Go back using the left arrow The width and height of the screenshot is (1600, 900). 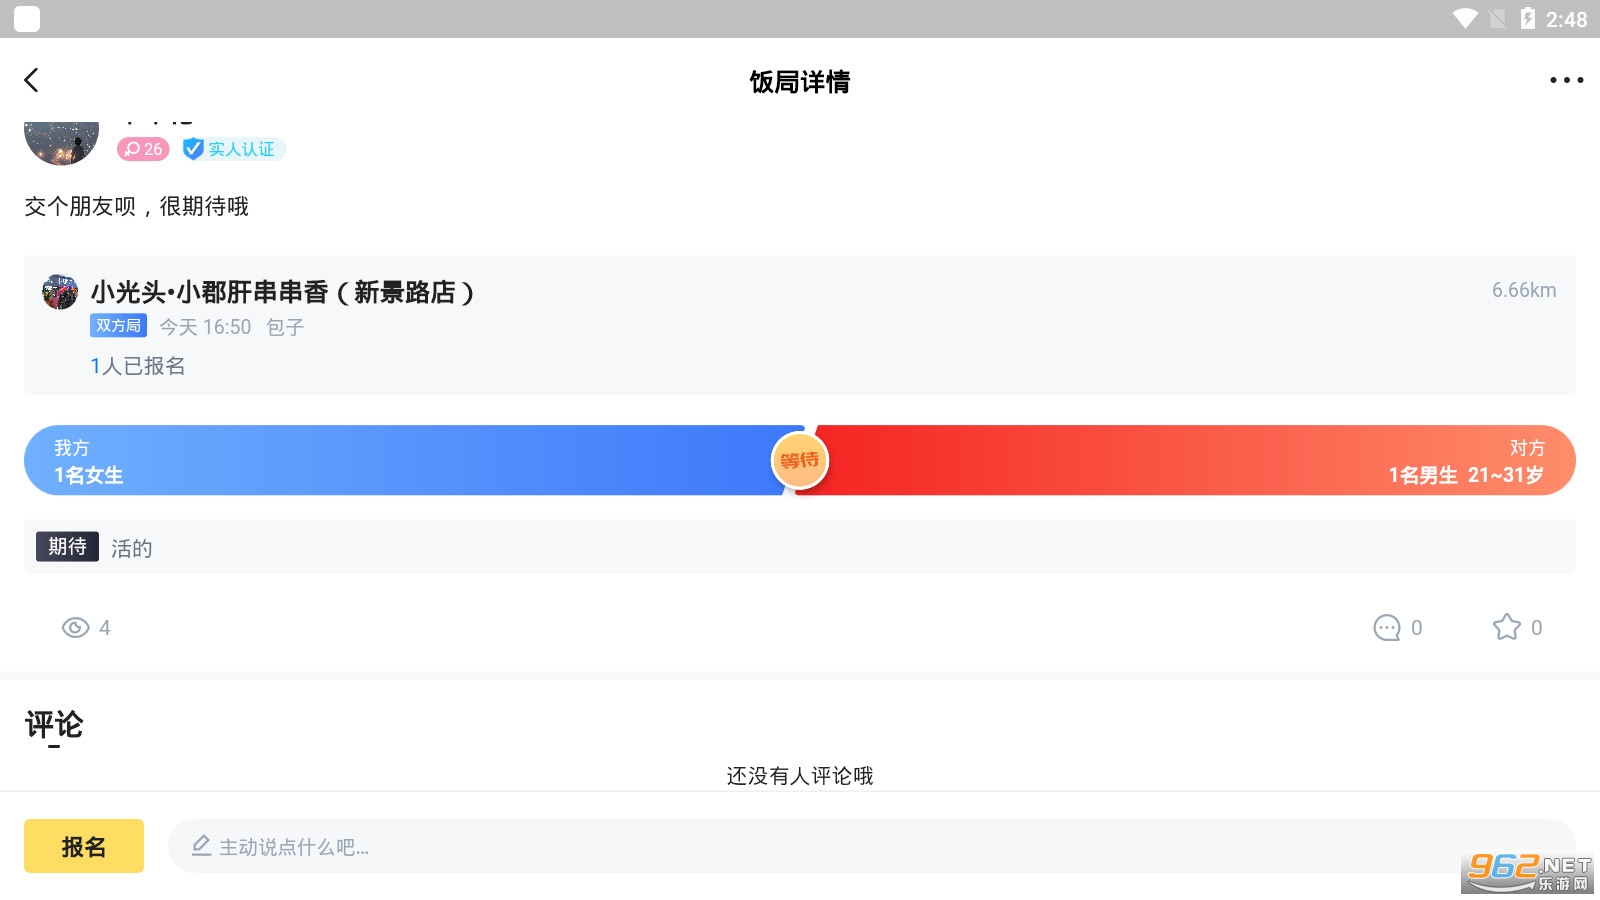(x=32, y=80)
